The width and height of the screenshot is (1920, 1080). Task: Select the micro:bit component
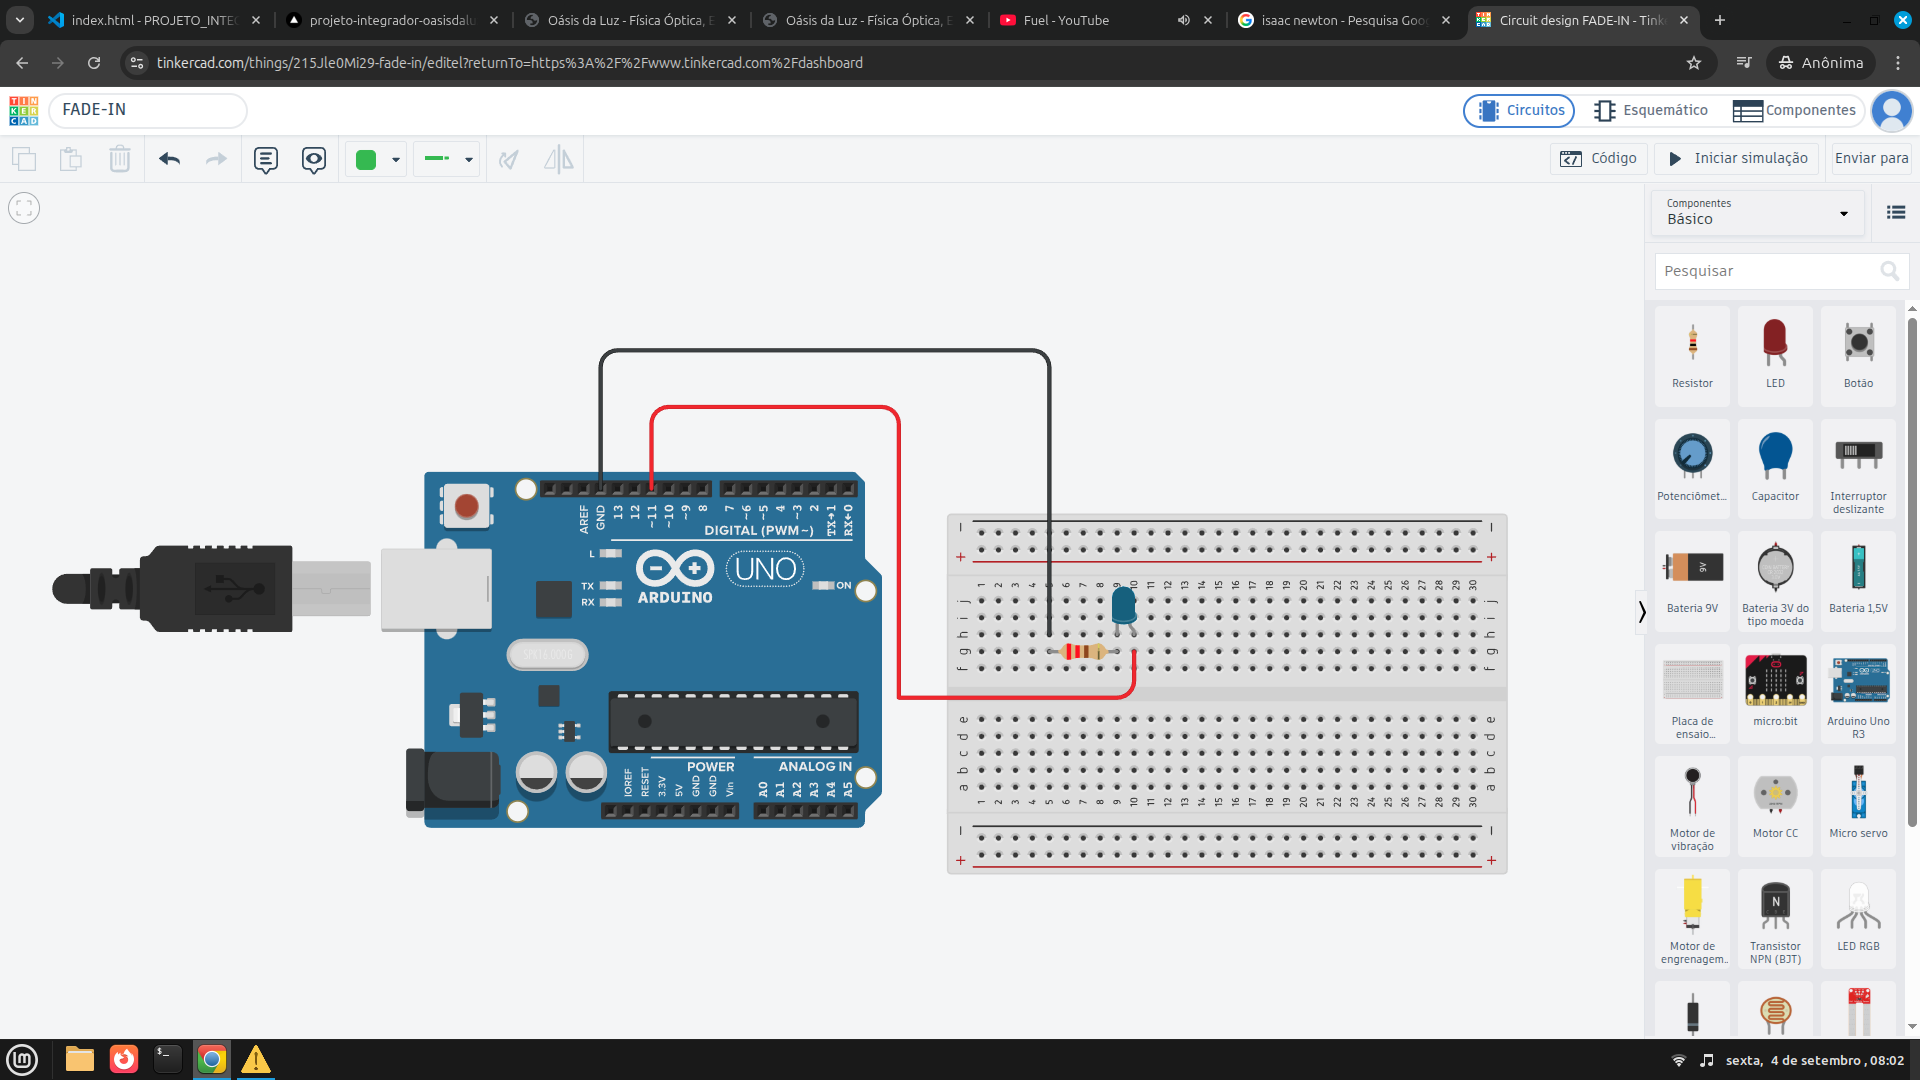tap(1775, 694)
